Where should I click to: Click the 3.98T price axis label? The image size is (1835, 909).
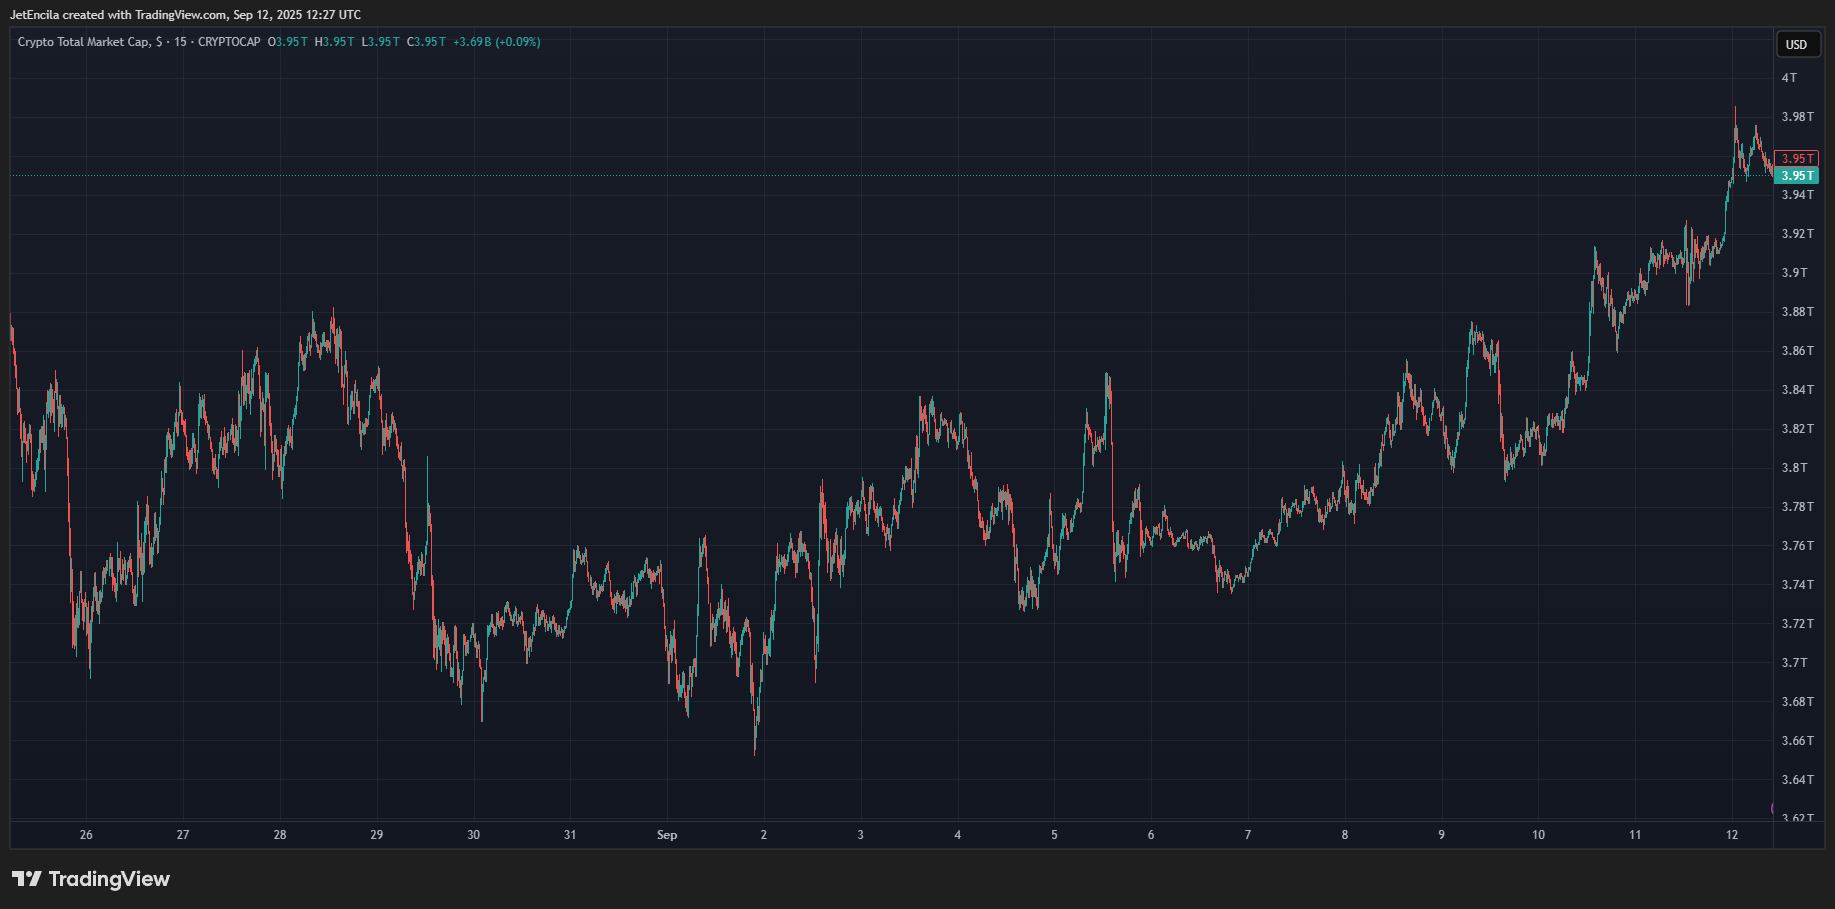point(1797,117)
